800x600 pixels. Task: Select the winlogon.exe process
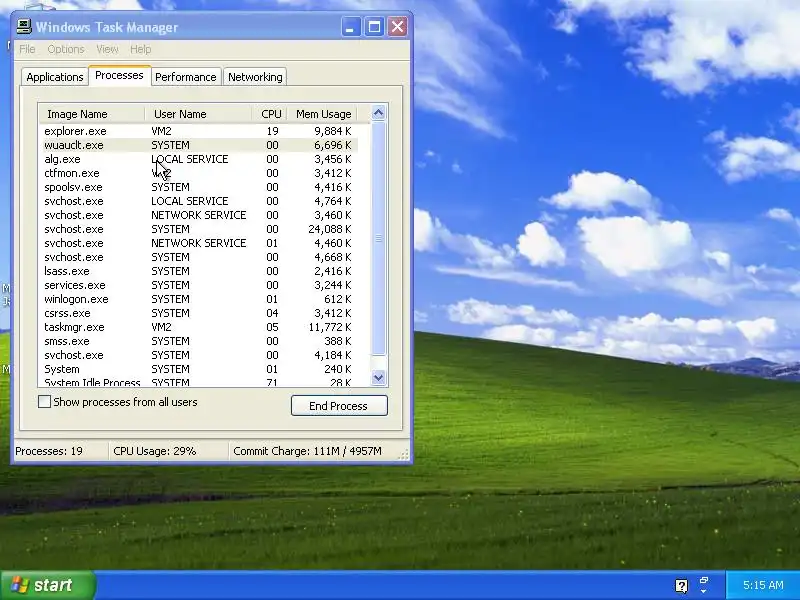[x=198, y=299]
